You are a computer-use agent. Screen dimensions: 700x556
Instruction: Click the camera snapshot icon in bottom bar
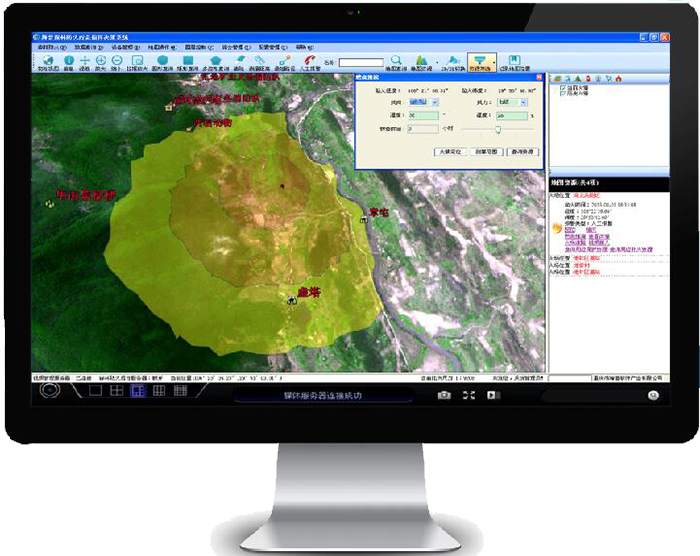click(x=443, y=396)
